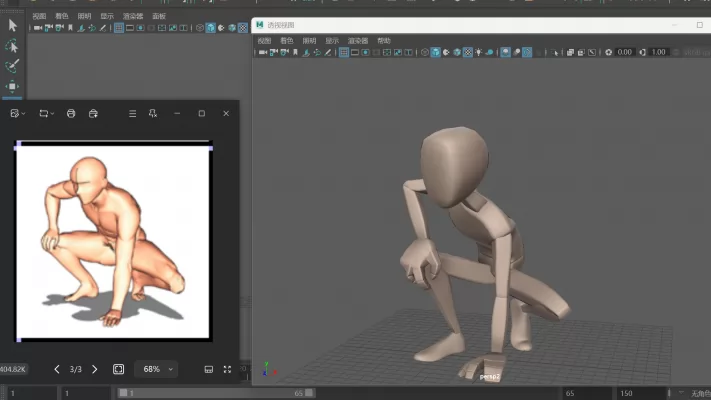
Task: Open the 视图 menu in perspective panel
Action: 264,41
